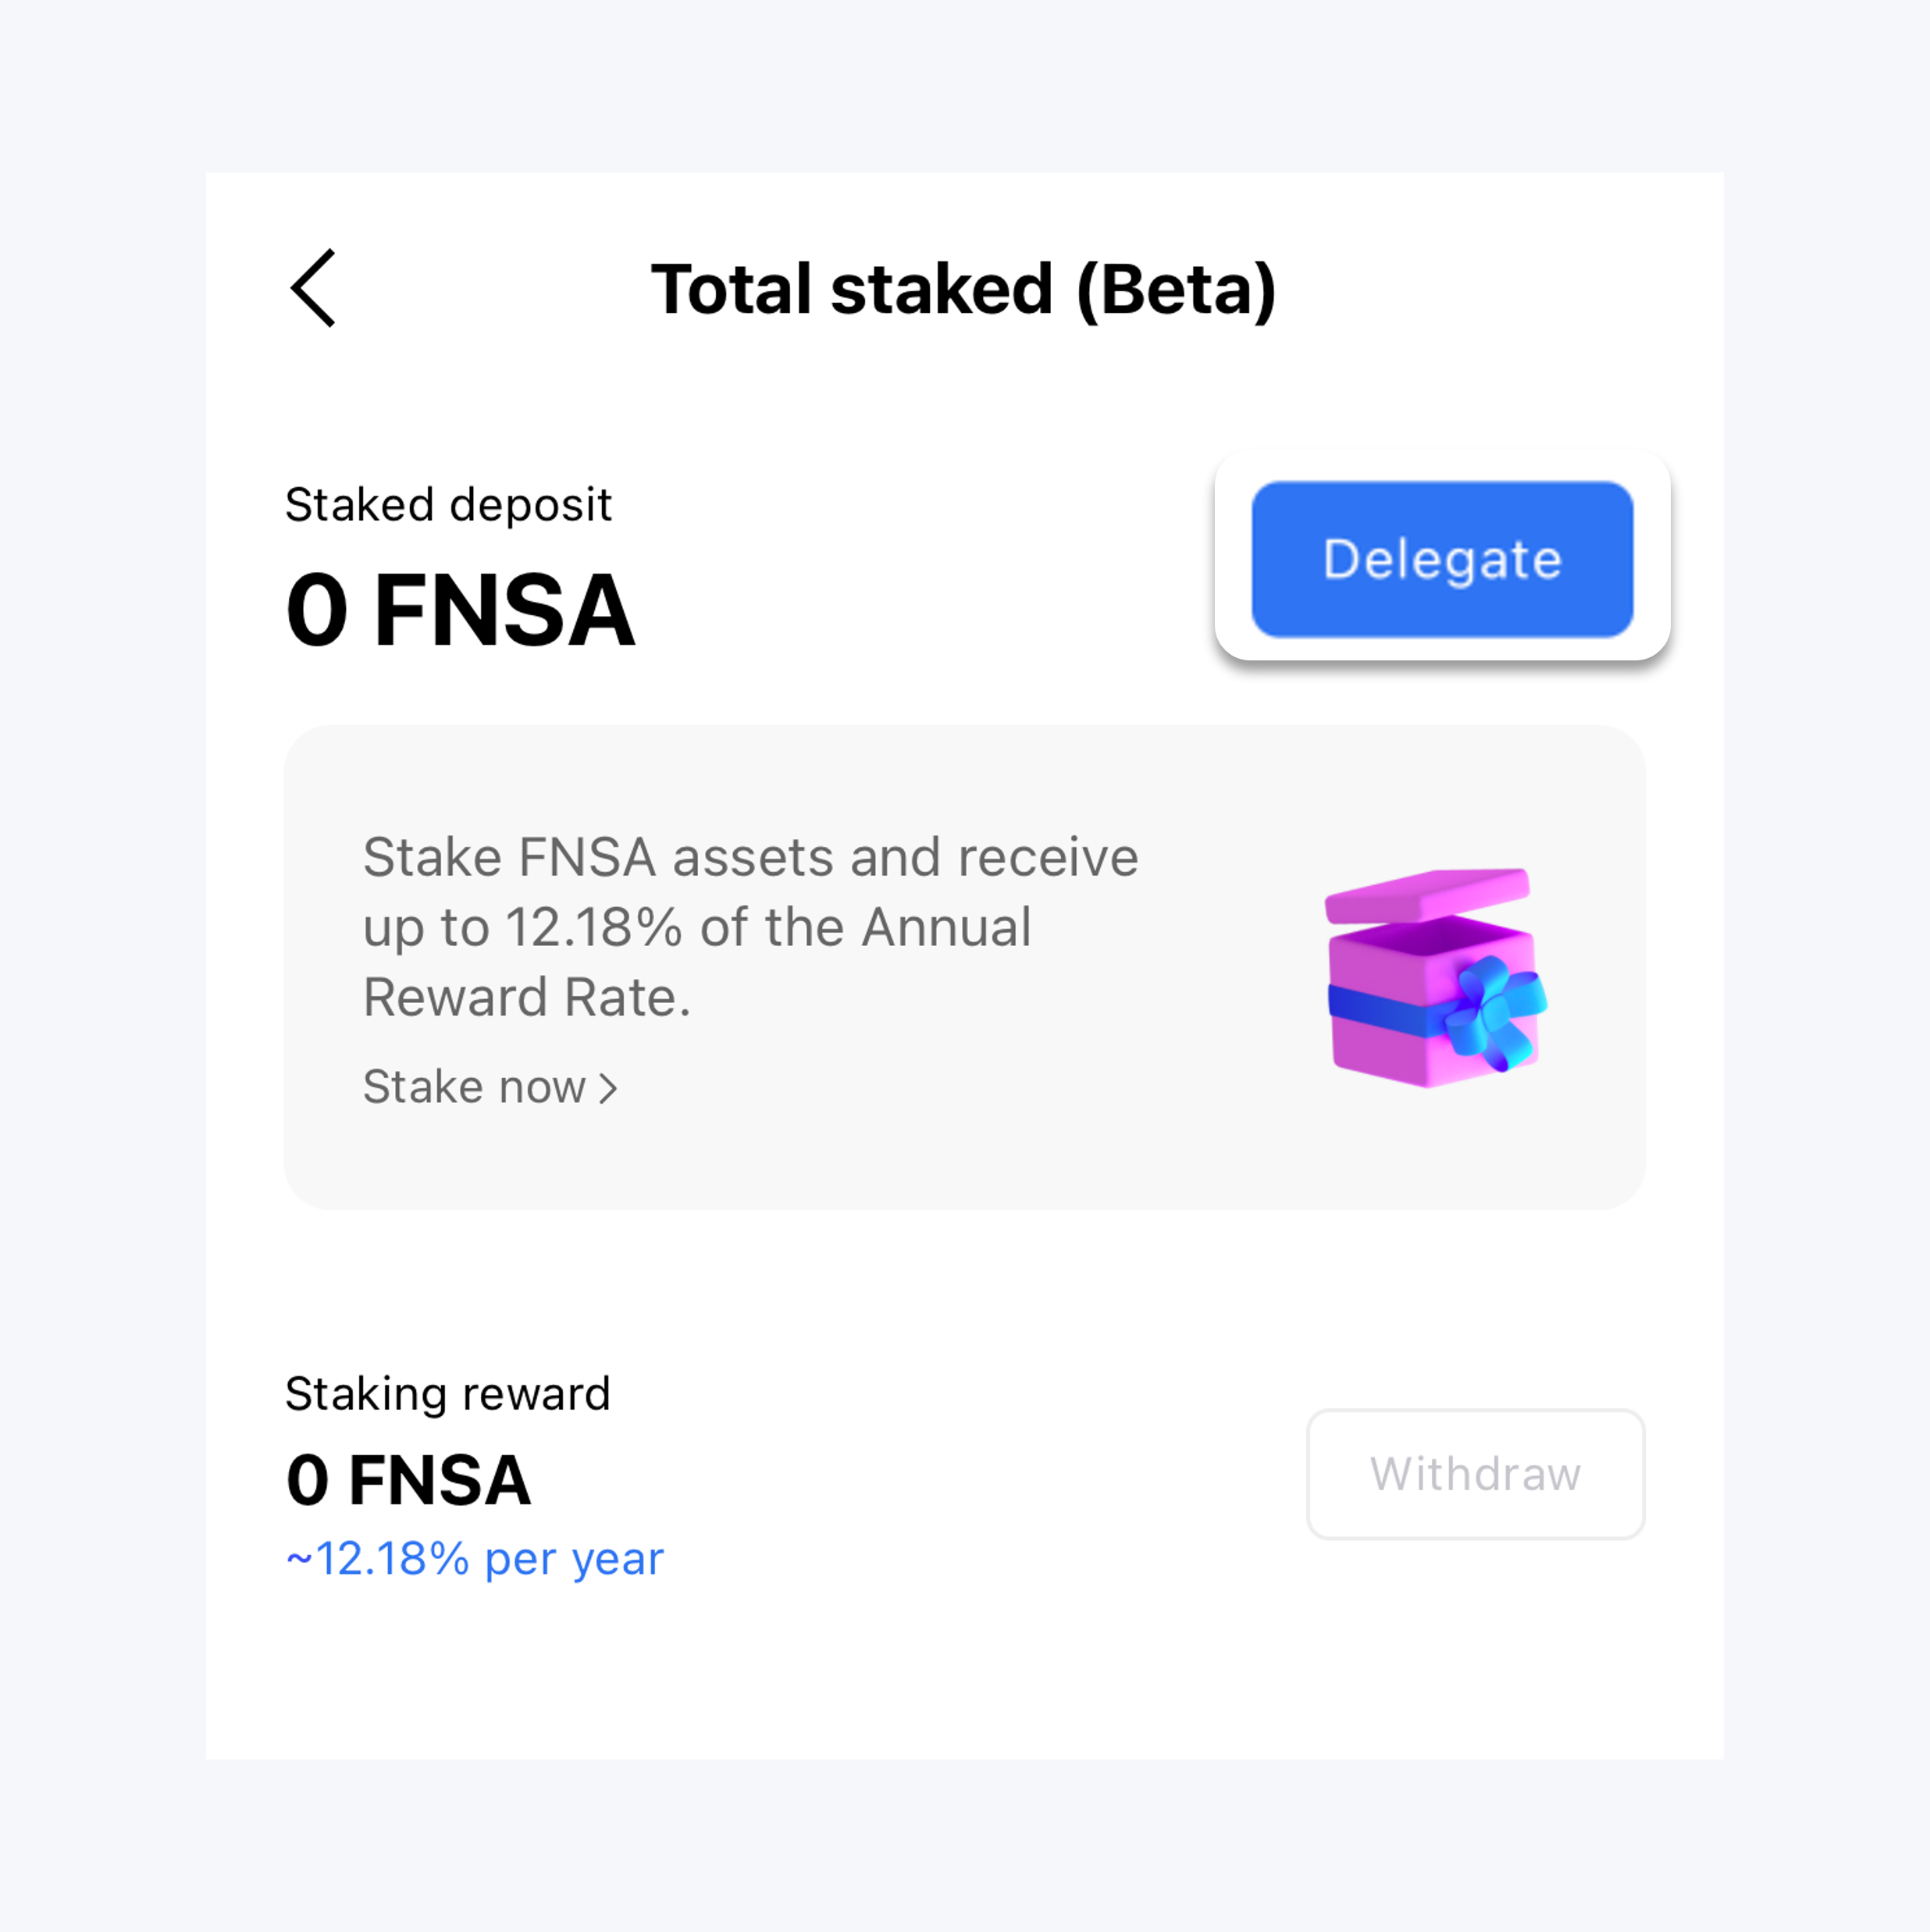
Task: Click the Staked deposit label
Action: [448, 505]
